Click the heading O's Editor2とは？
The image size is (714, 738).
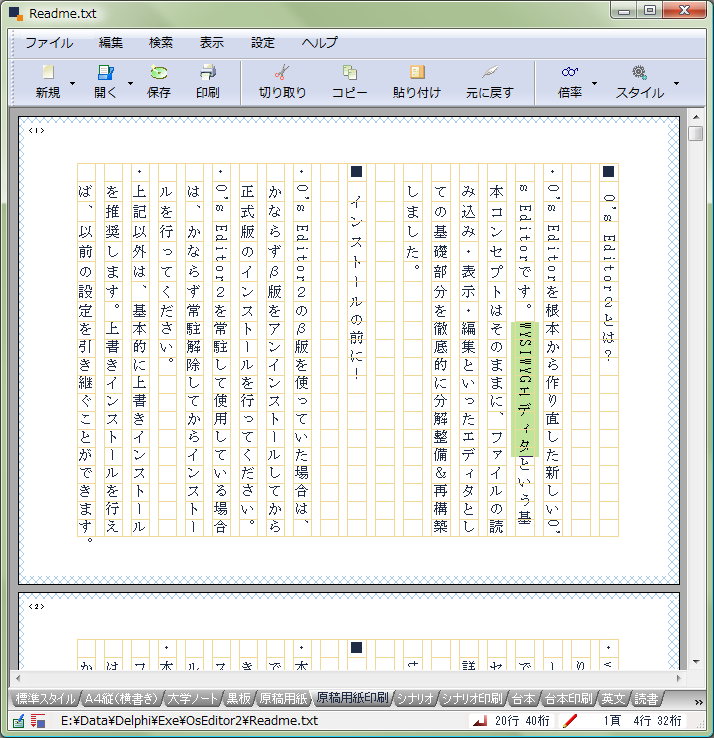609,277
